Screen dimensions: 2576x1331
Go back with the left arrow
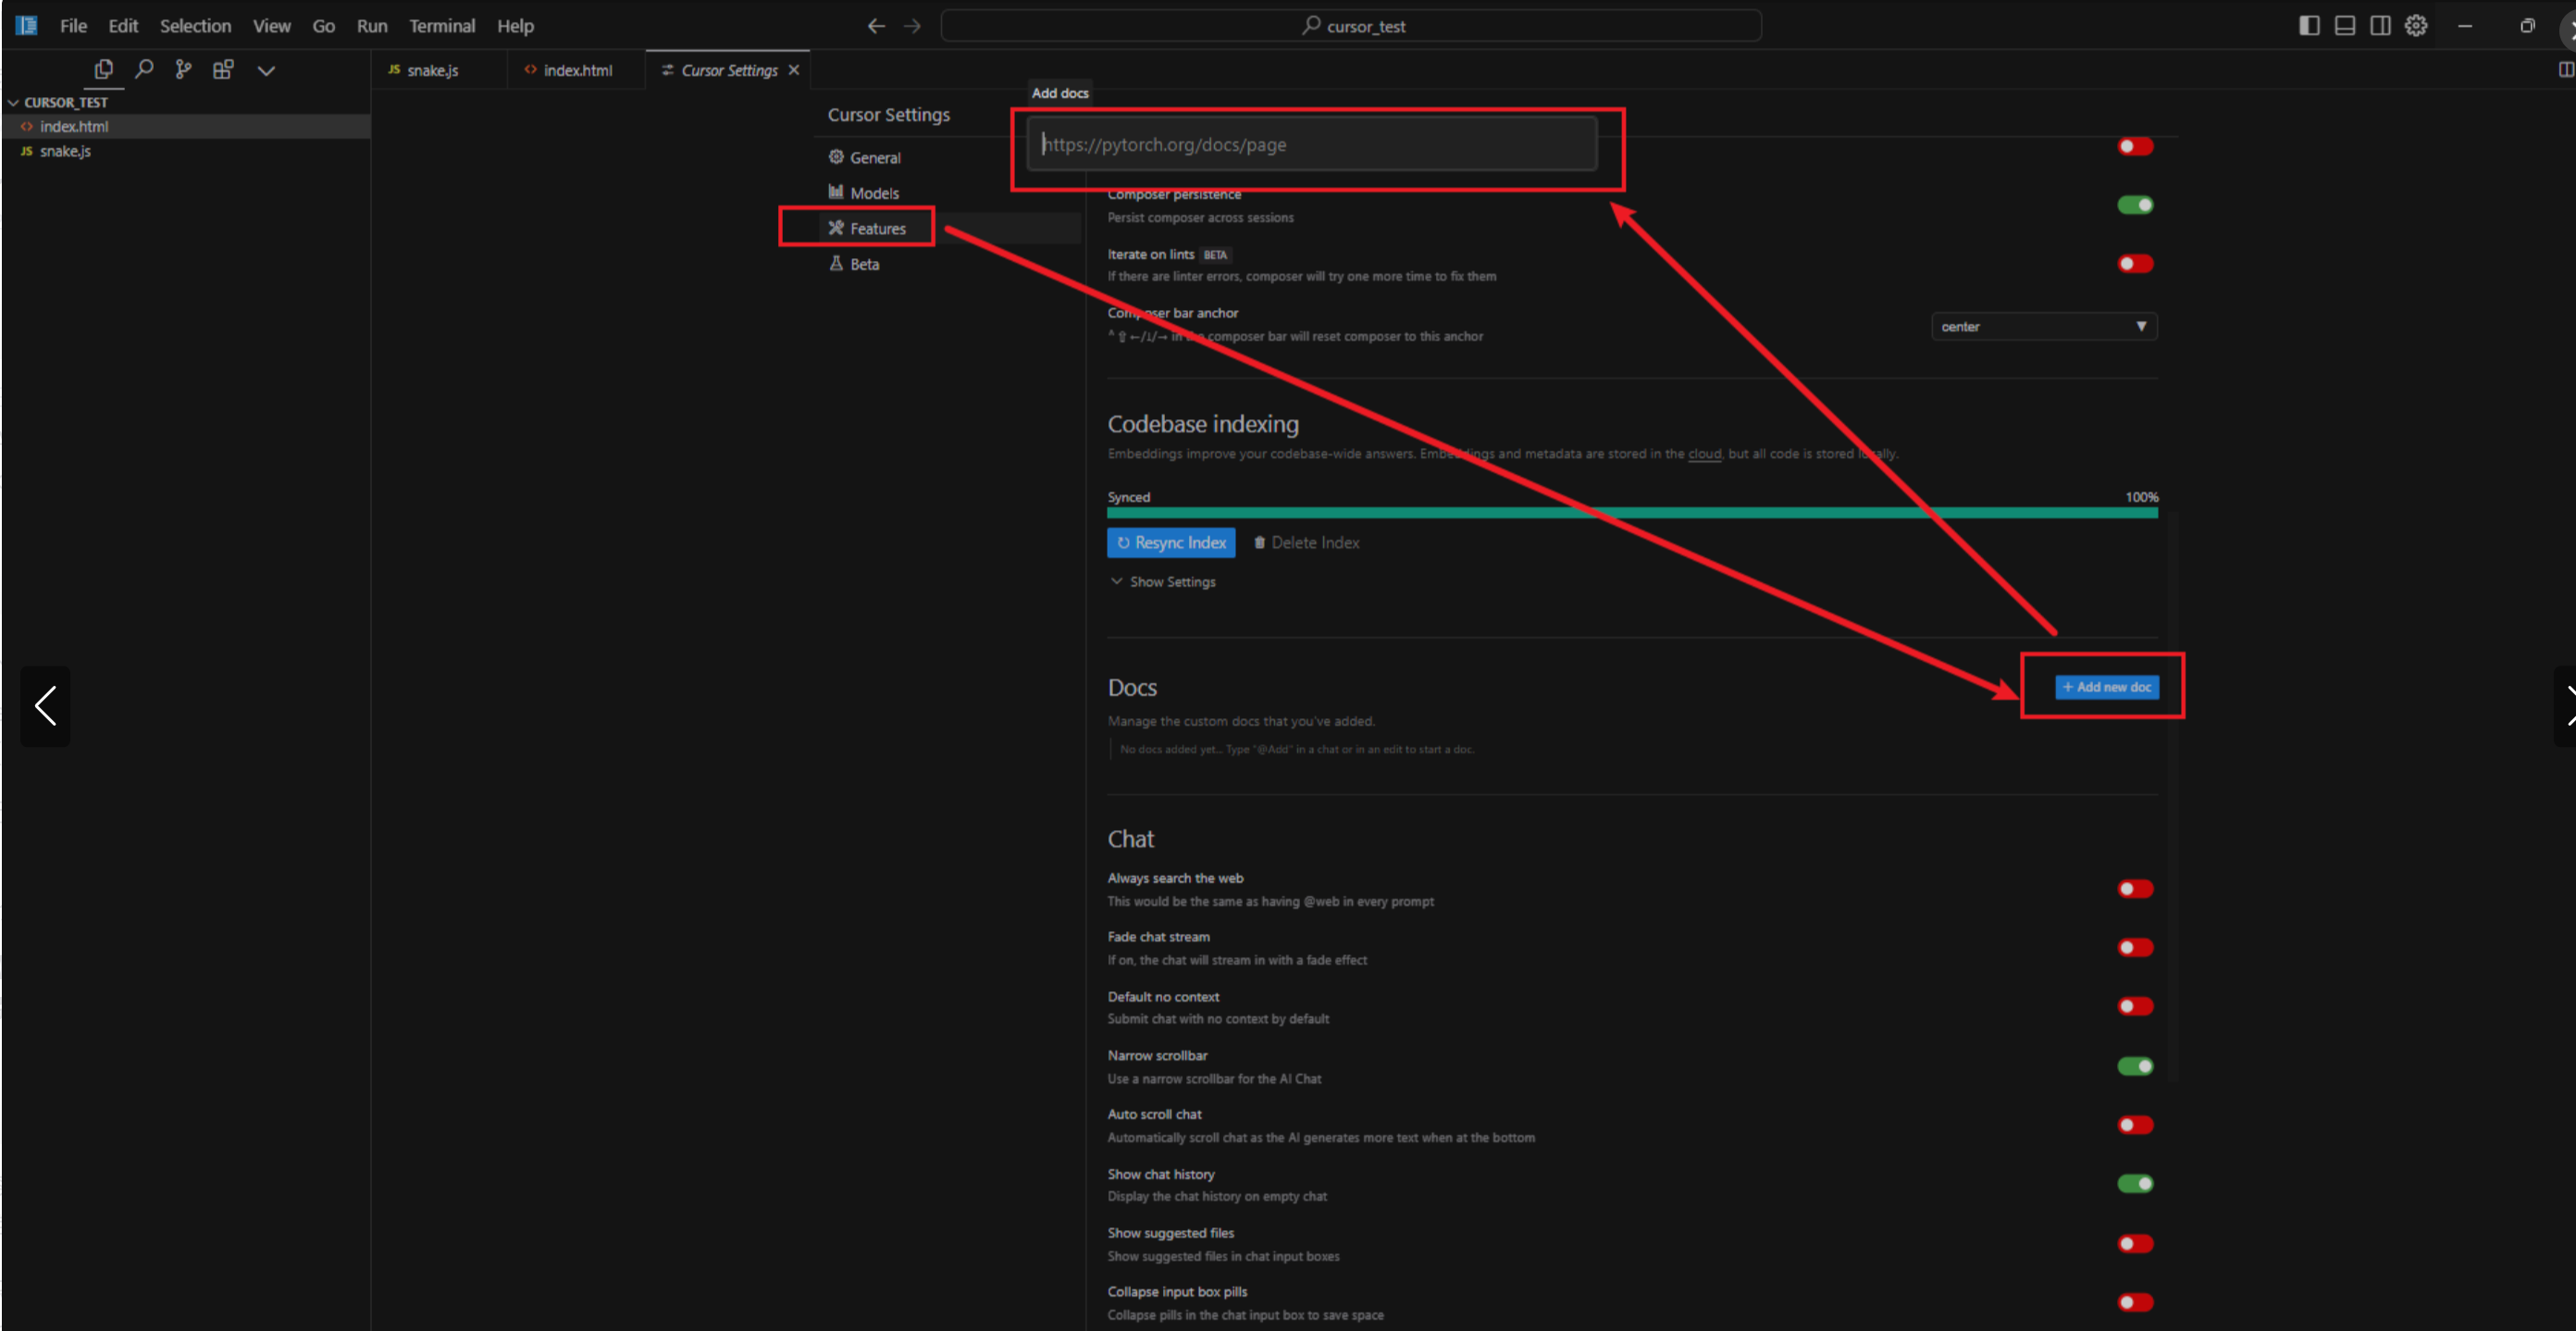(876, 26)
